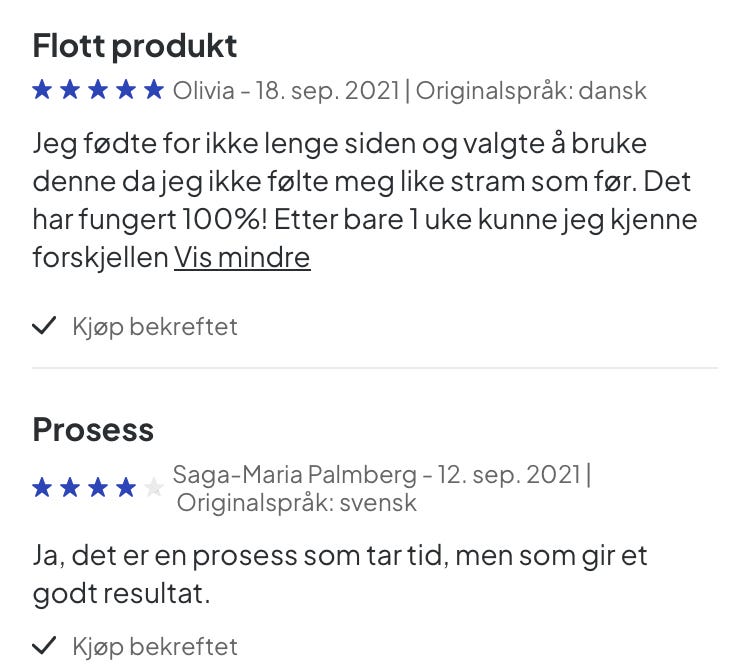
Task: Click the review text starting 'Ja, det er en prosess'
Action: click(340, 573)
